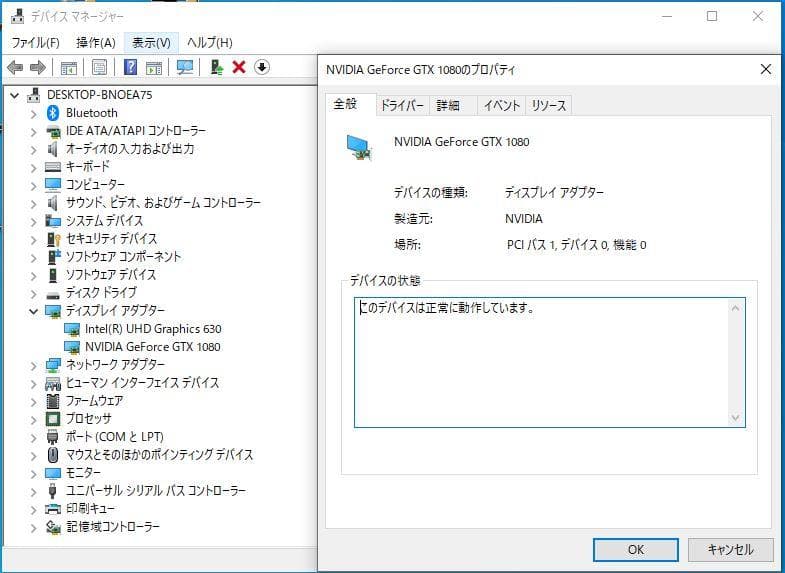
Task: Switch to the ドライバー tab
Action: 402,106
